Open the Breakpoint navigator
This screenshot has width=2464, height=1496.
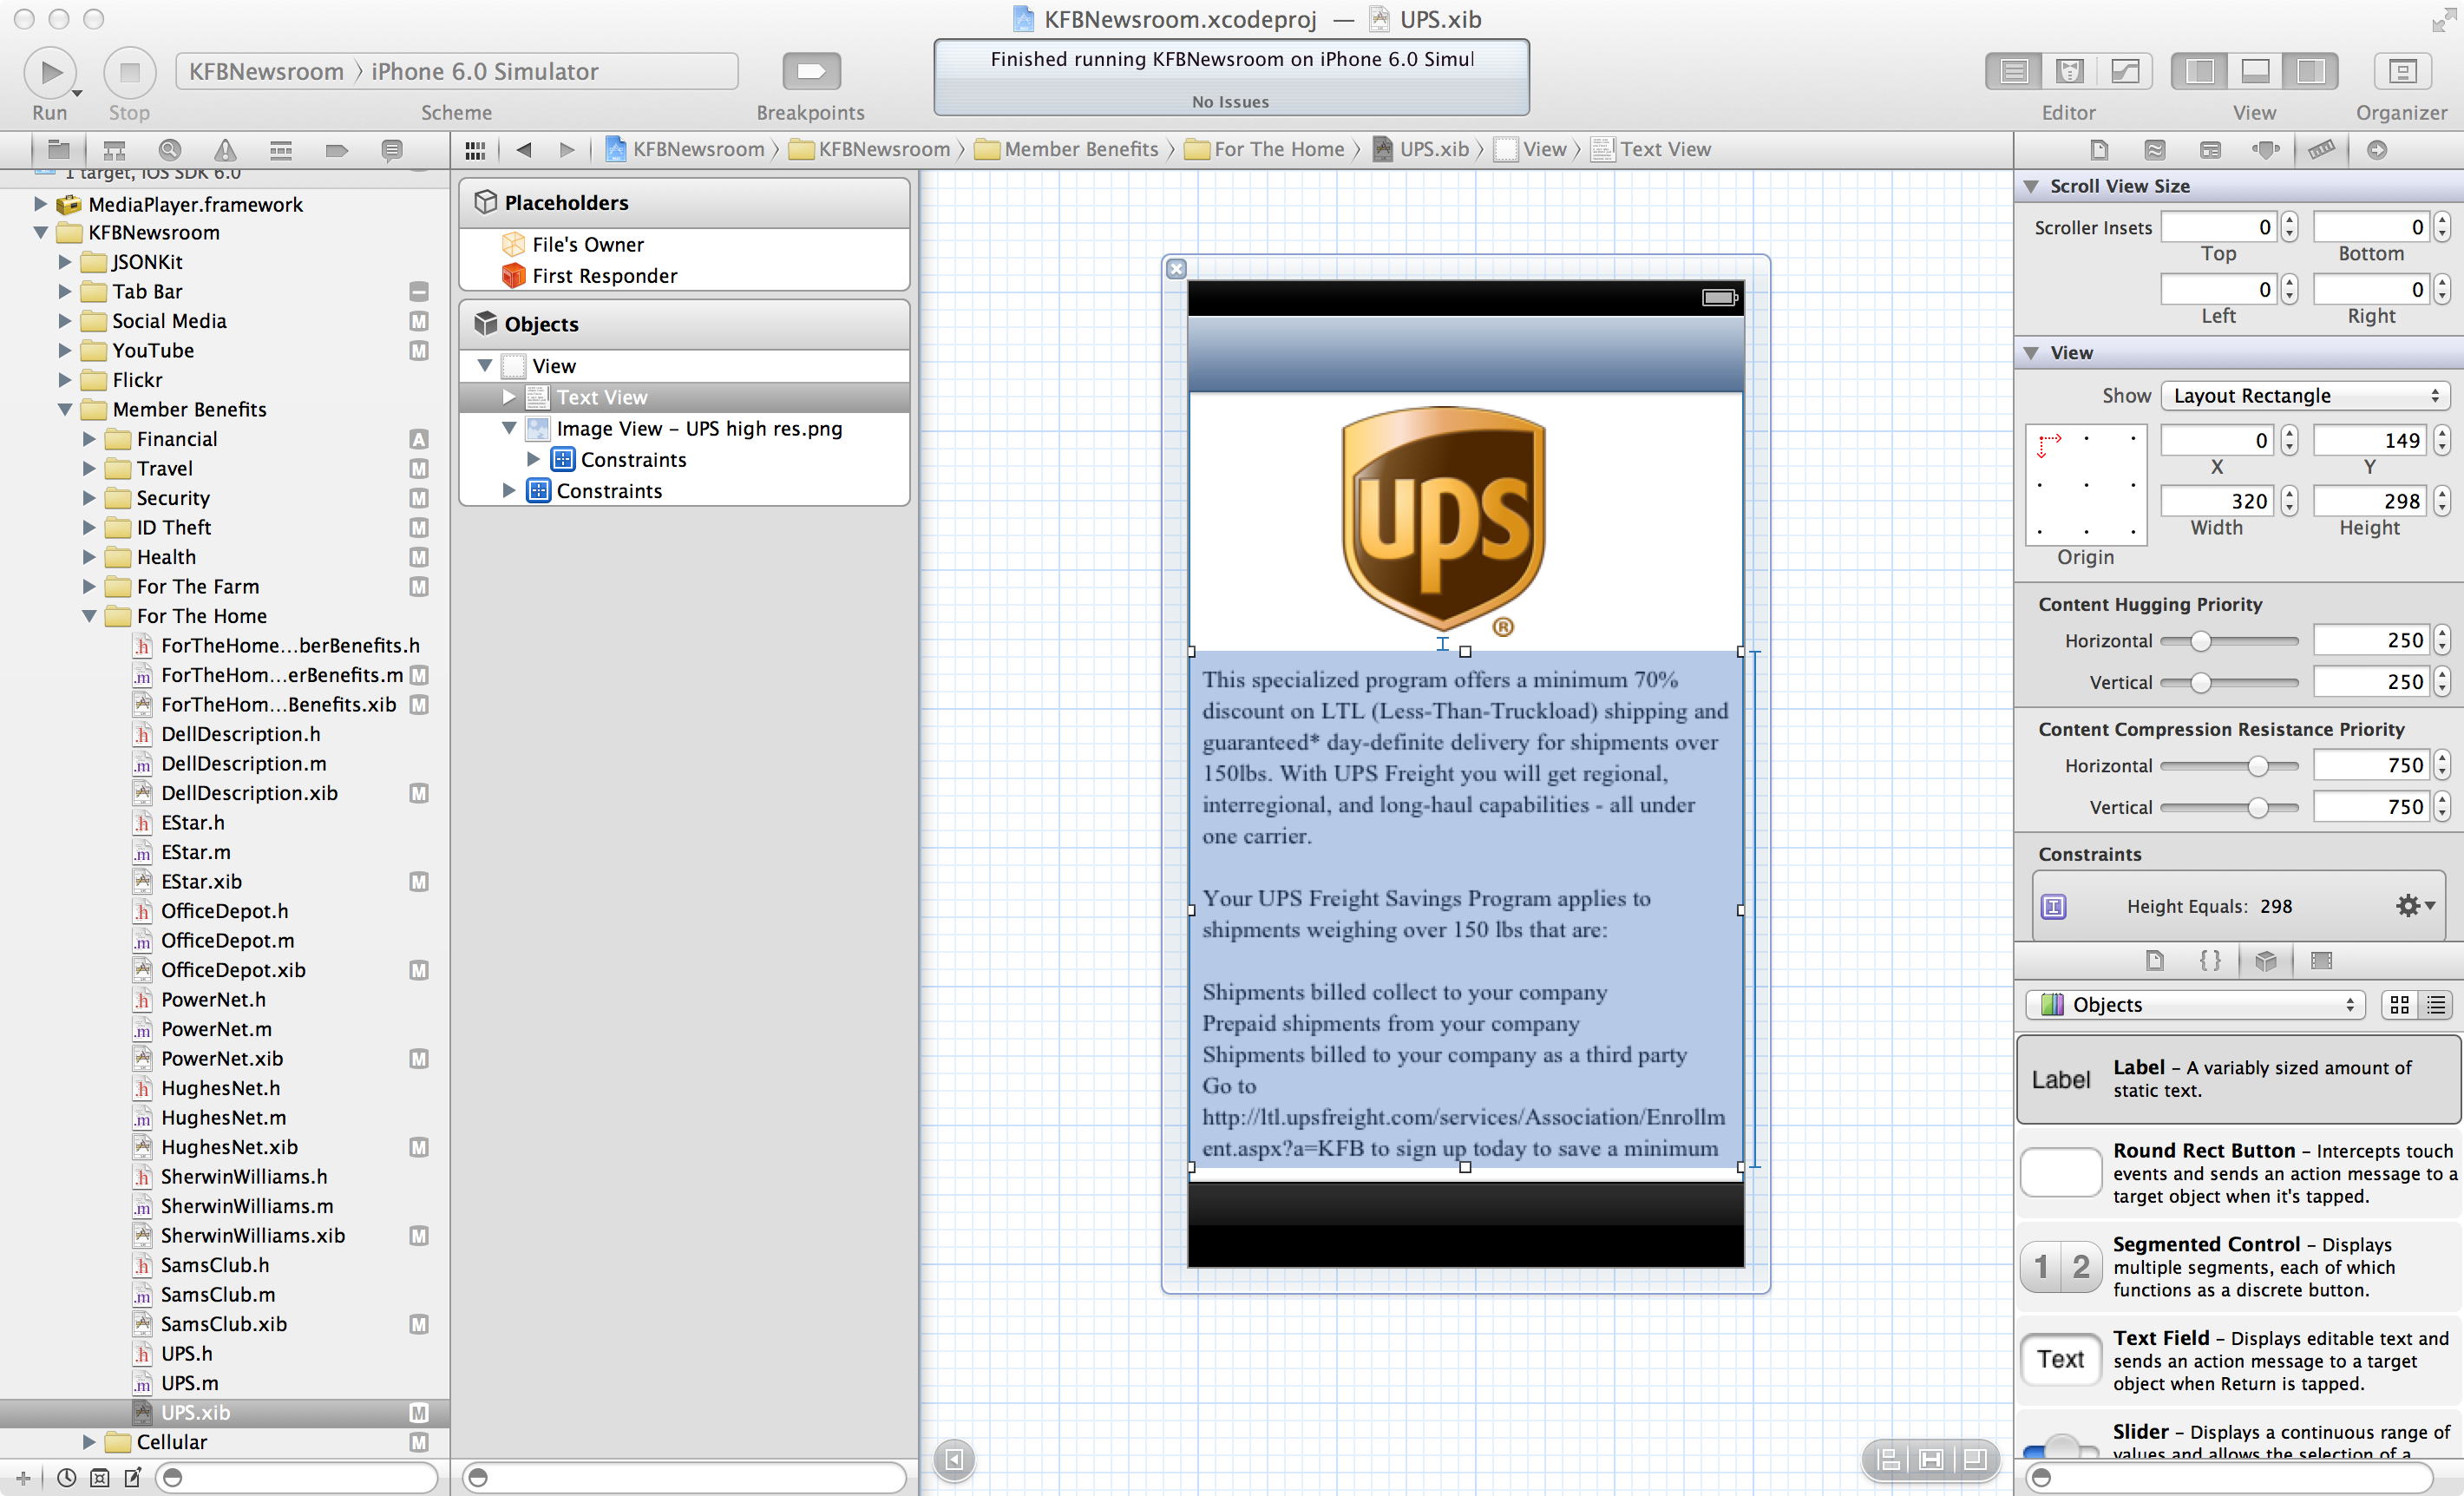(x=337, y=150)
